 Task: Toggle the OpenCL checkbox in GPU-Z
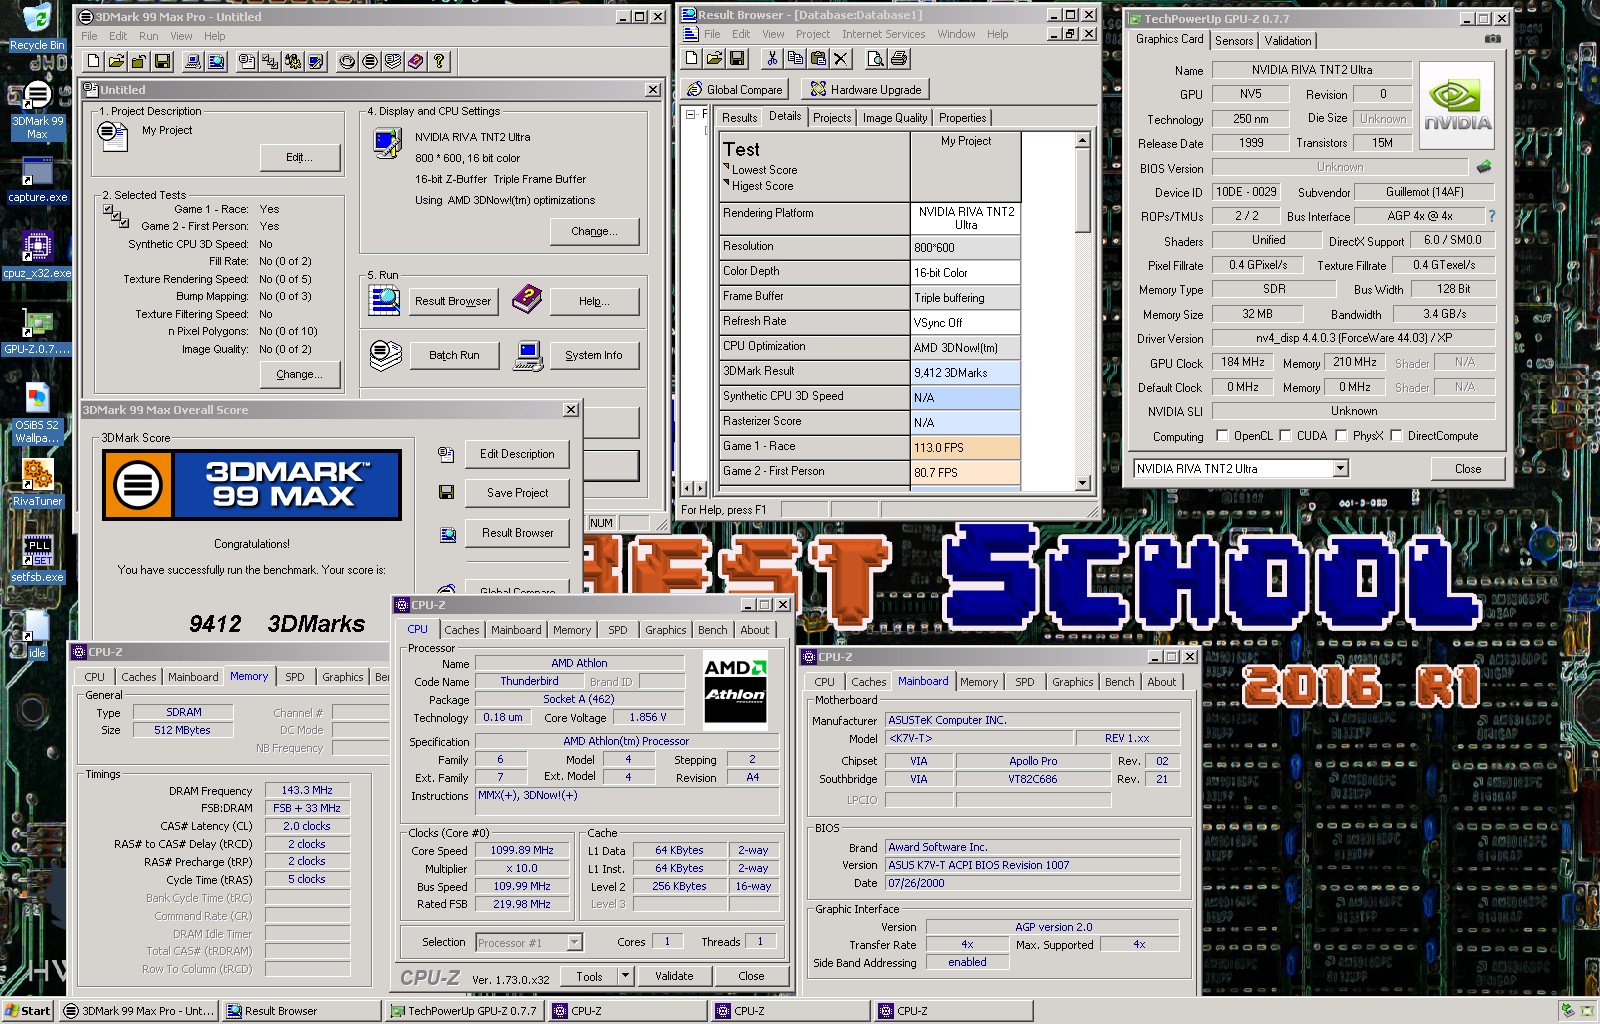coord(1222,436)
